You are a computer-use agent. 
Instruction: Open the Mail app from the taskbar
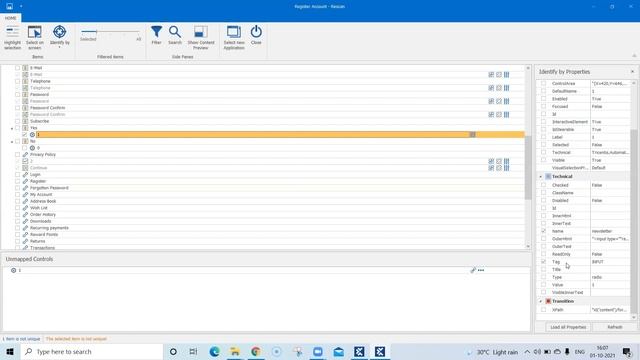(338, 351)
